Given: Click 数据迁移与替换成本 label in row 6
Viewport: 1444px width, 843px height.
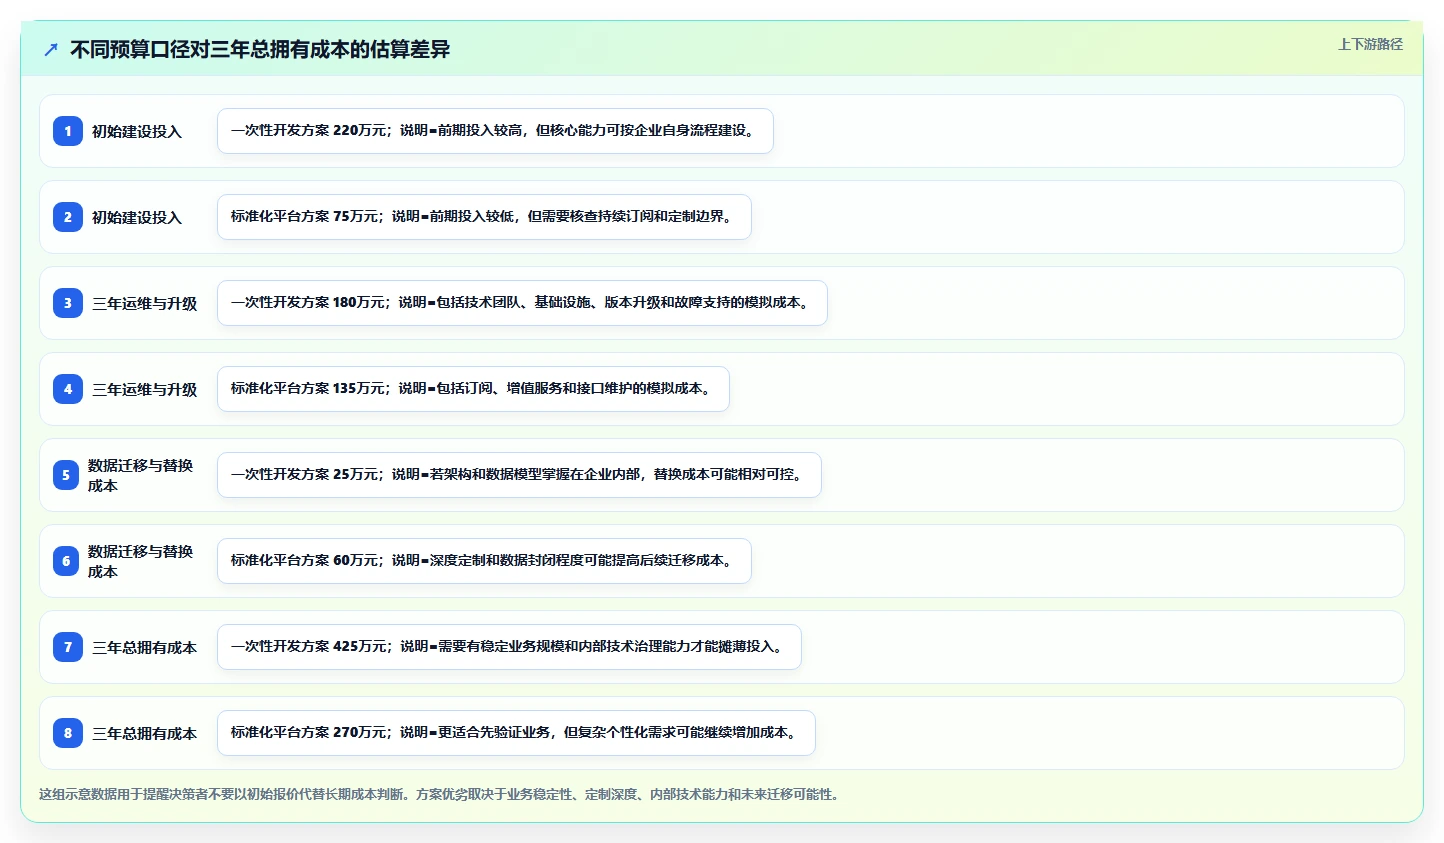Looking at the screenshot, I should [141, 561].
